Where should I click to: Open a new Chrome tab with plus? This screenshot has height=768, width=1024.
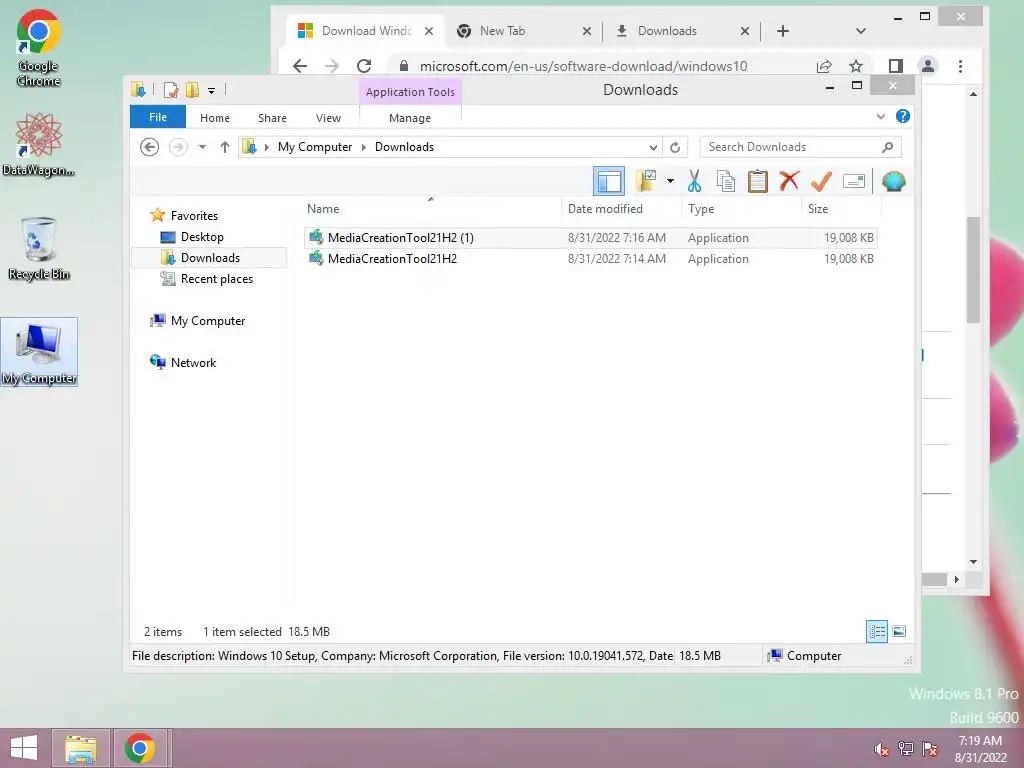pyautogui.click(x=783, y=31)
